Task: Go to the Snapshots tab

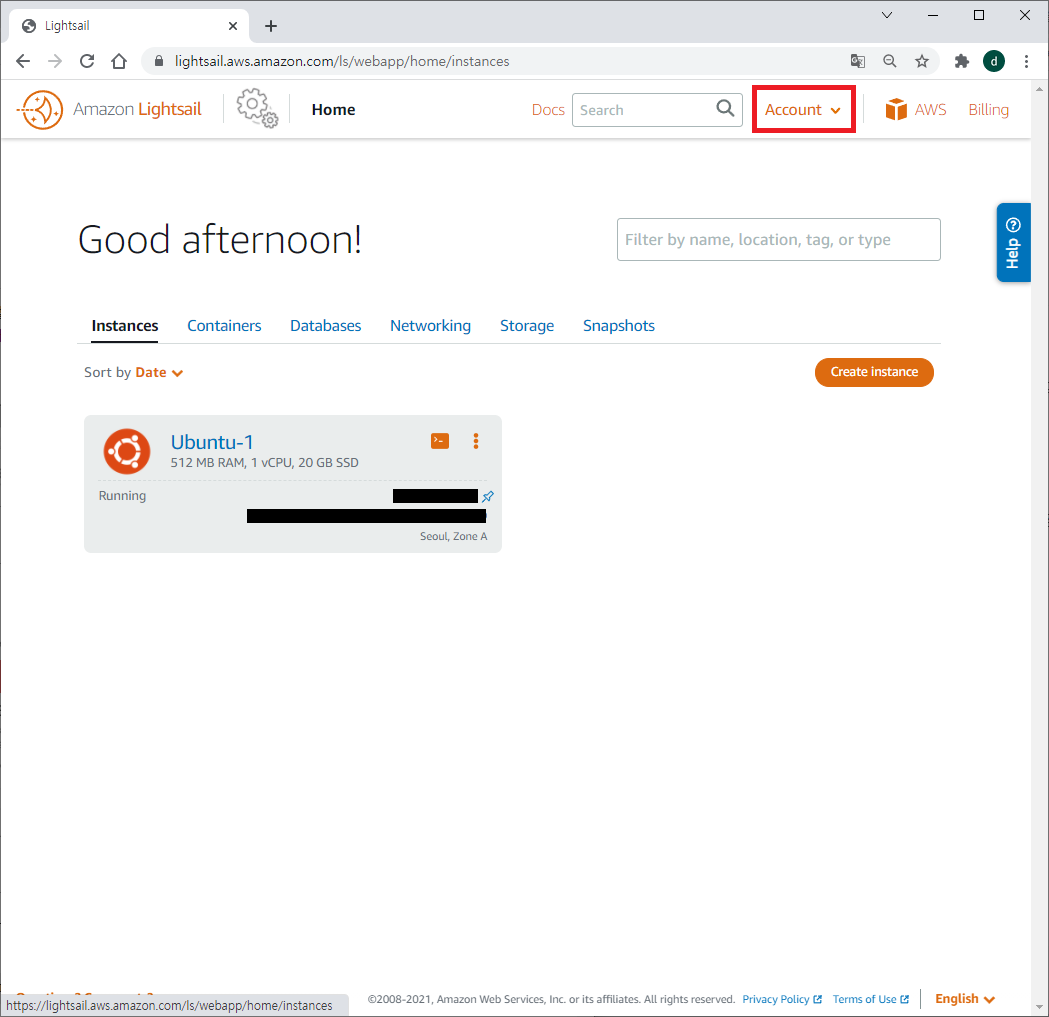Action: [x=618, y=326]
